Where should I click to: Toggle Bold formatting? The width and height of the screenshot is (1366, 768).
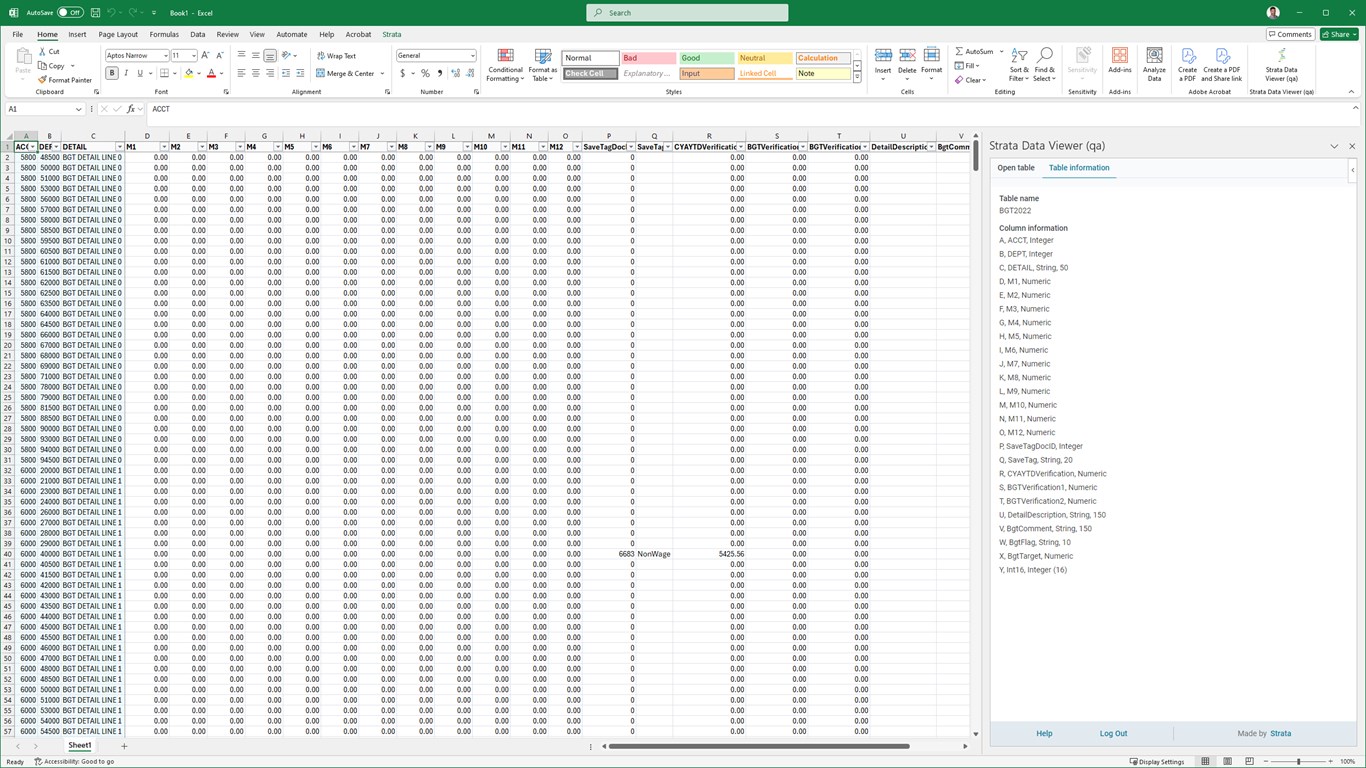[112, 73]
